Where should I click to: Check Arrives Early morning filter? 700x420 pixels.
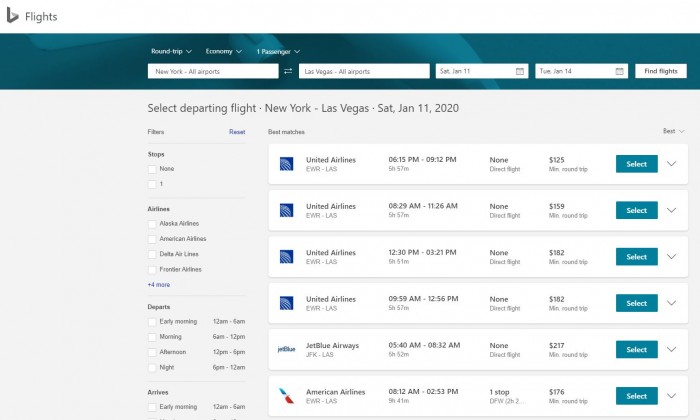[152, 407]
